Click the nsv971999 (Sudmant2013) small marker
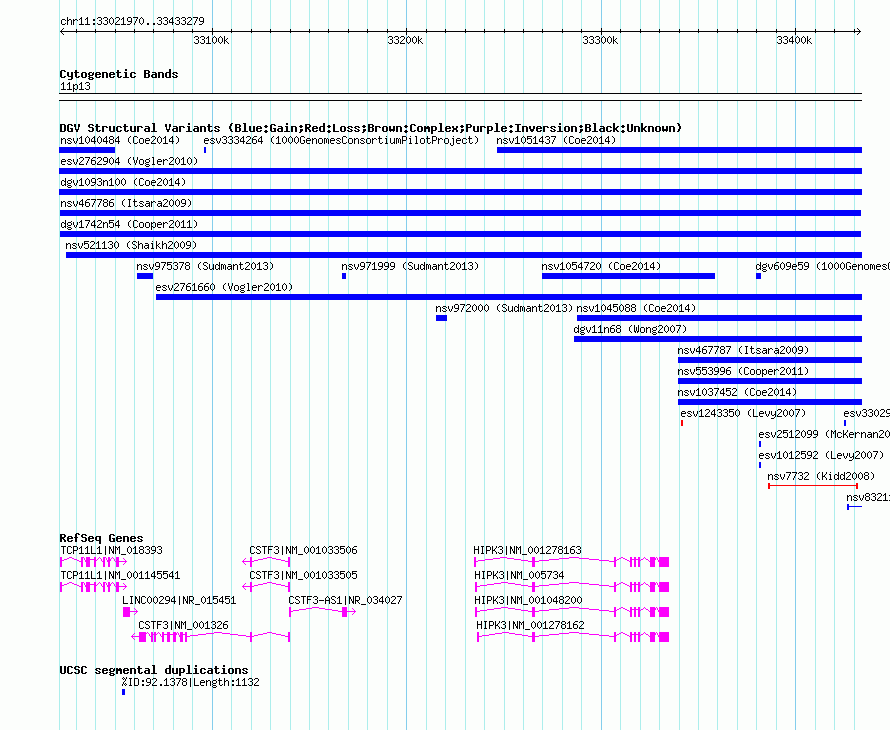This screenshot has height=730, width=890. coord(344,276)
